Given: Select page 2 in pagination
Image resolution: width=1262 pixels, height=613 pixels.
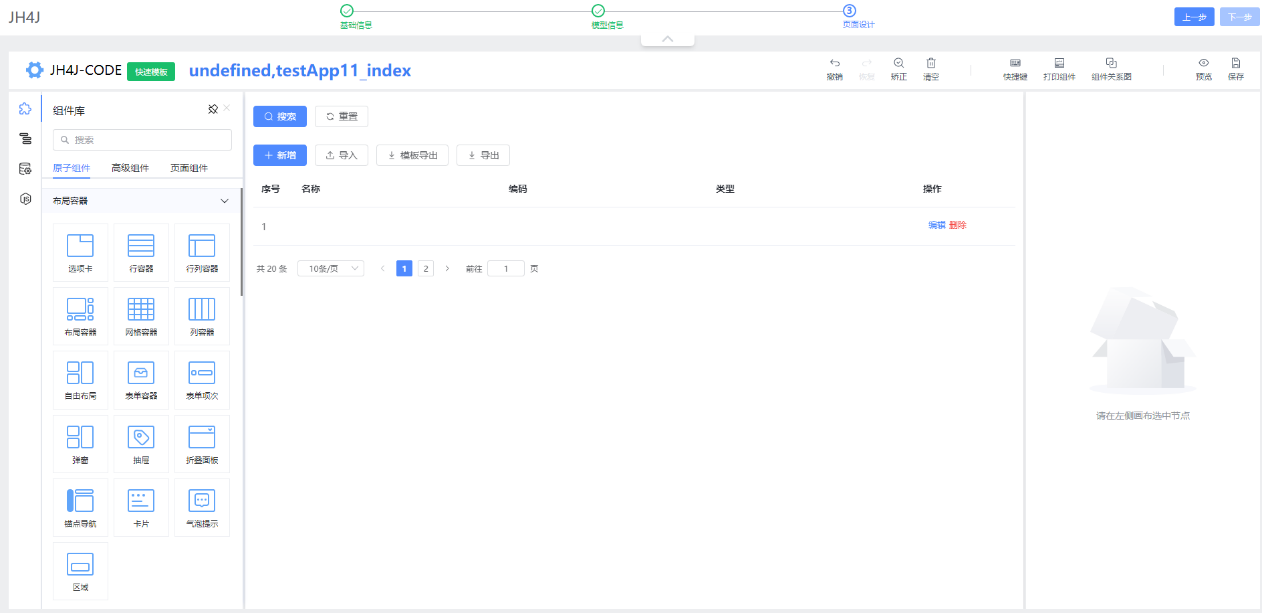Looking at the screenshot, I should coord(426,269).
